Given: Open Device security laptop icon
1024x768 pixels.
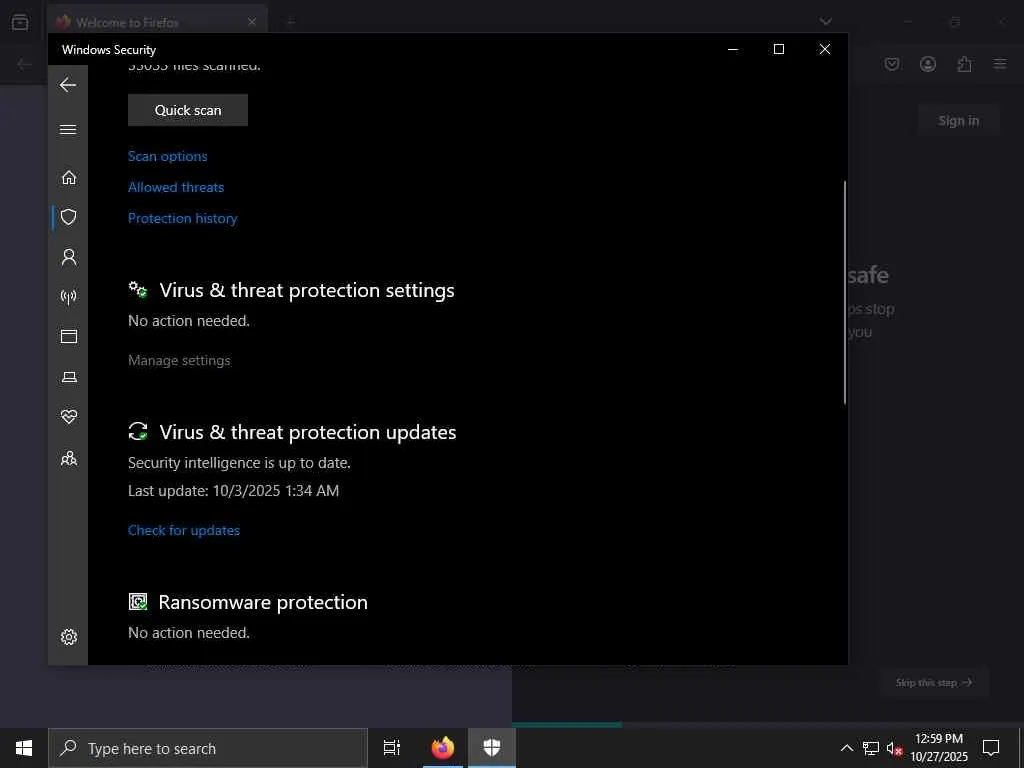Looking at the screenshot, I should click(x=69, y=377).
